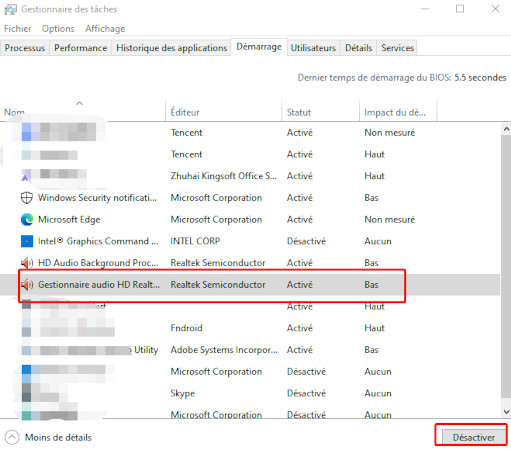Click Utility name in Adobe Systems row

coord(146,350)
